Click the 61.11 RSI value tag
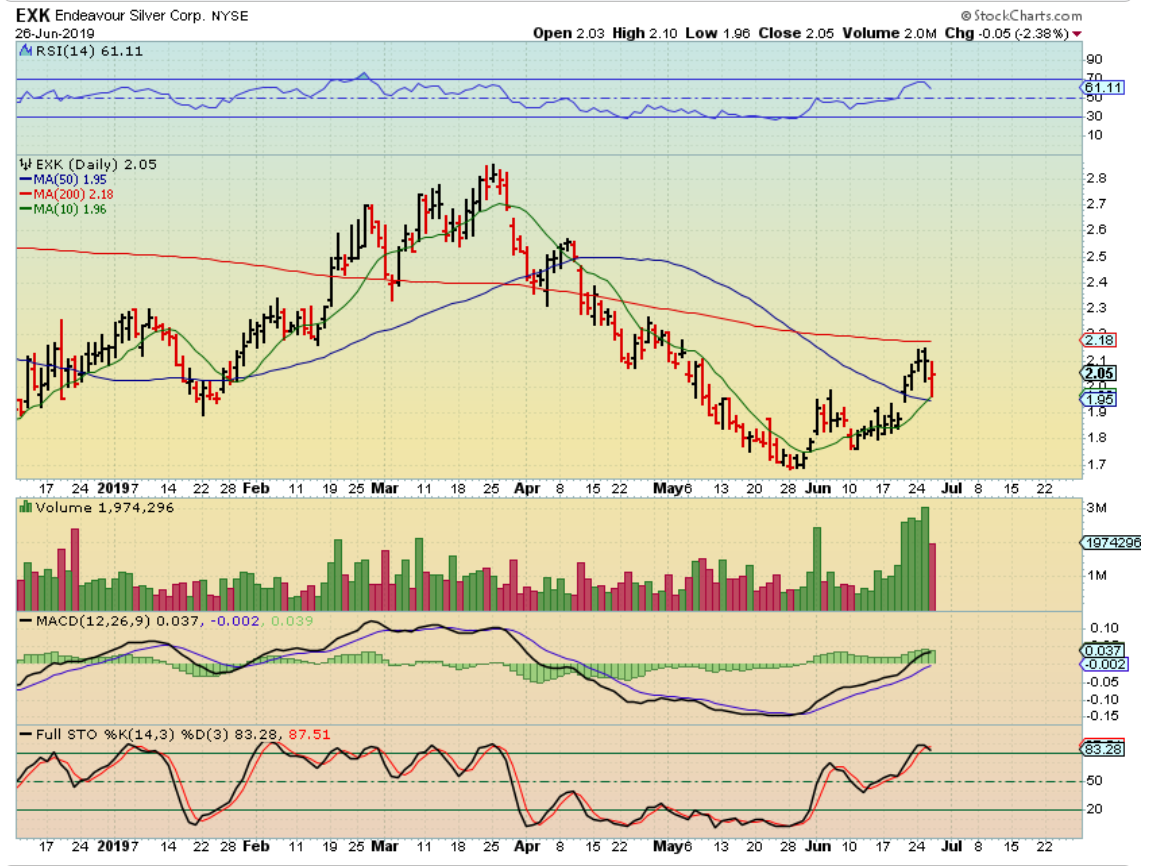The height and width of the screenshot is (866, 1150). 1103,87
